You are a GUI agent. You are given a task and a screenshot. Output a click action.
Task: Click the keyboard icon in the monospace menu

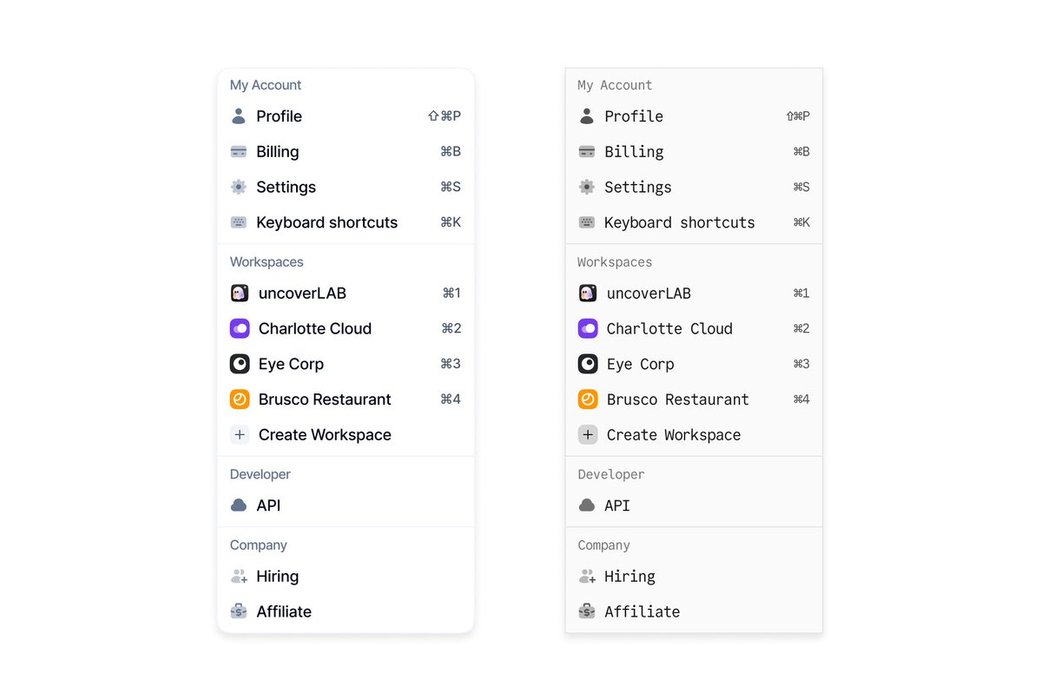coord(587,223)
